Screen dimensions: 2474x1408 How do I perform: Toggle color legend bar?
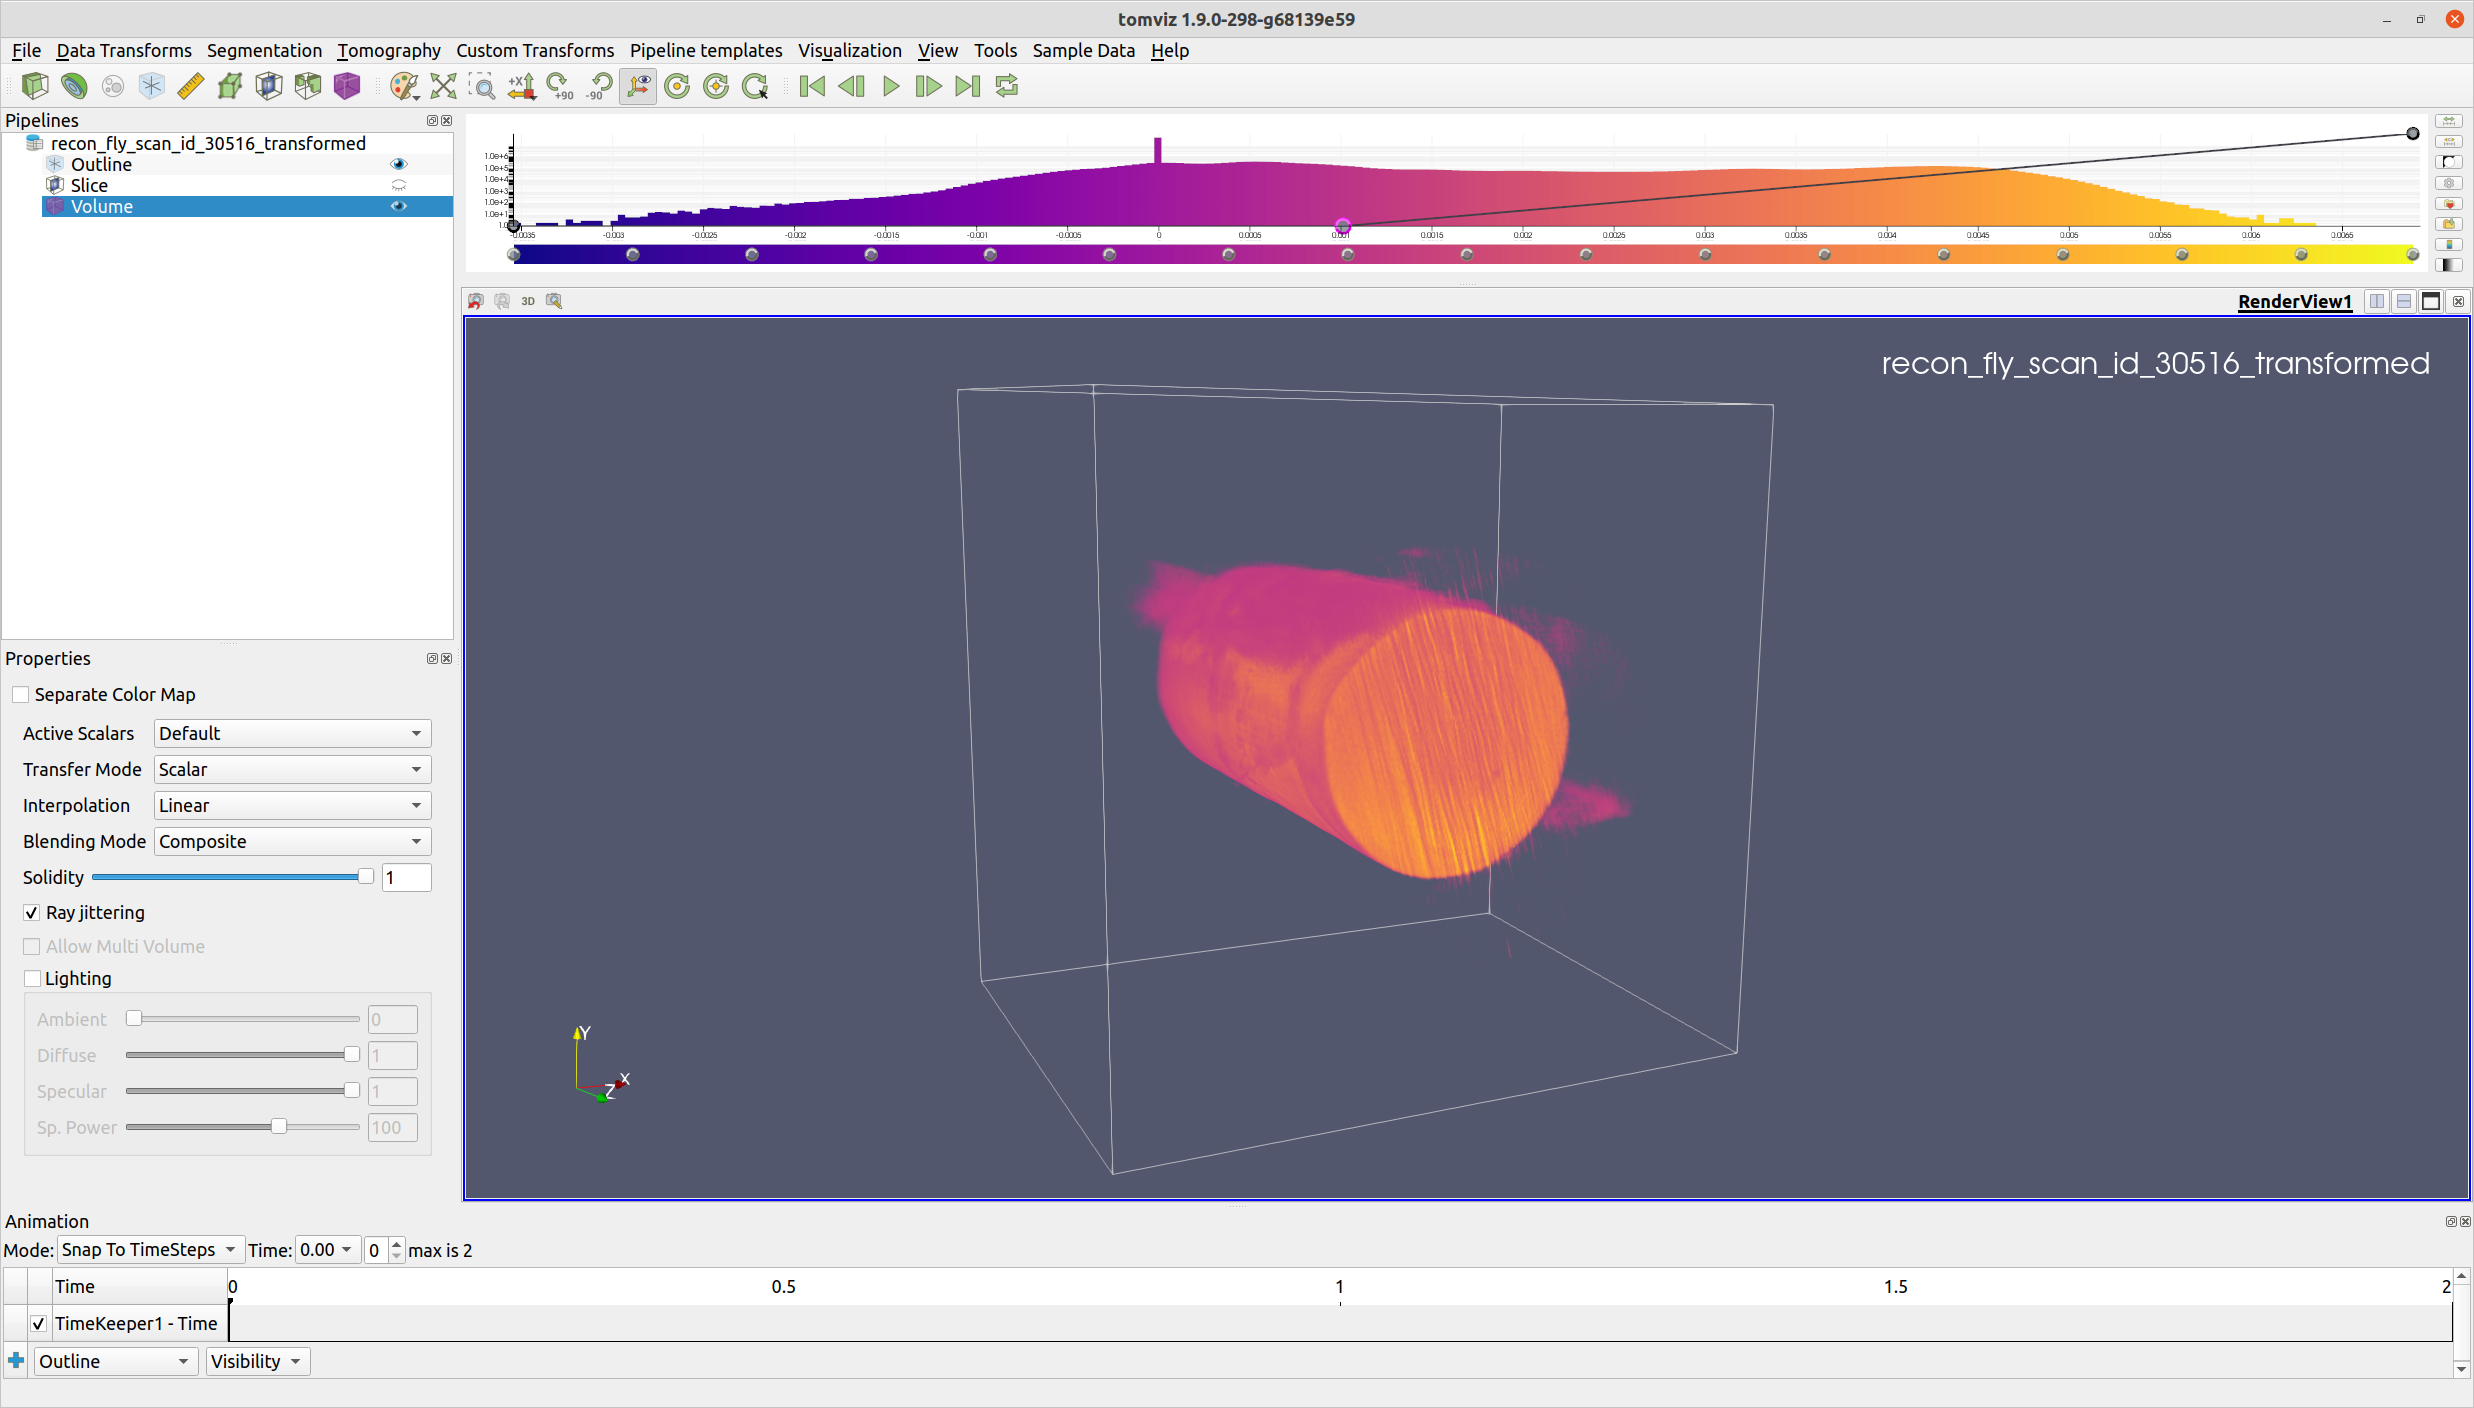[2449, 244]
